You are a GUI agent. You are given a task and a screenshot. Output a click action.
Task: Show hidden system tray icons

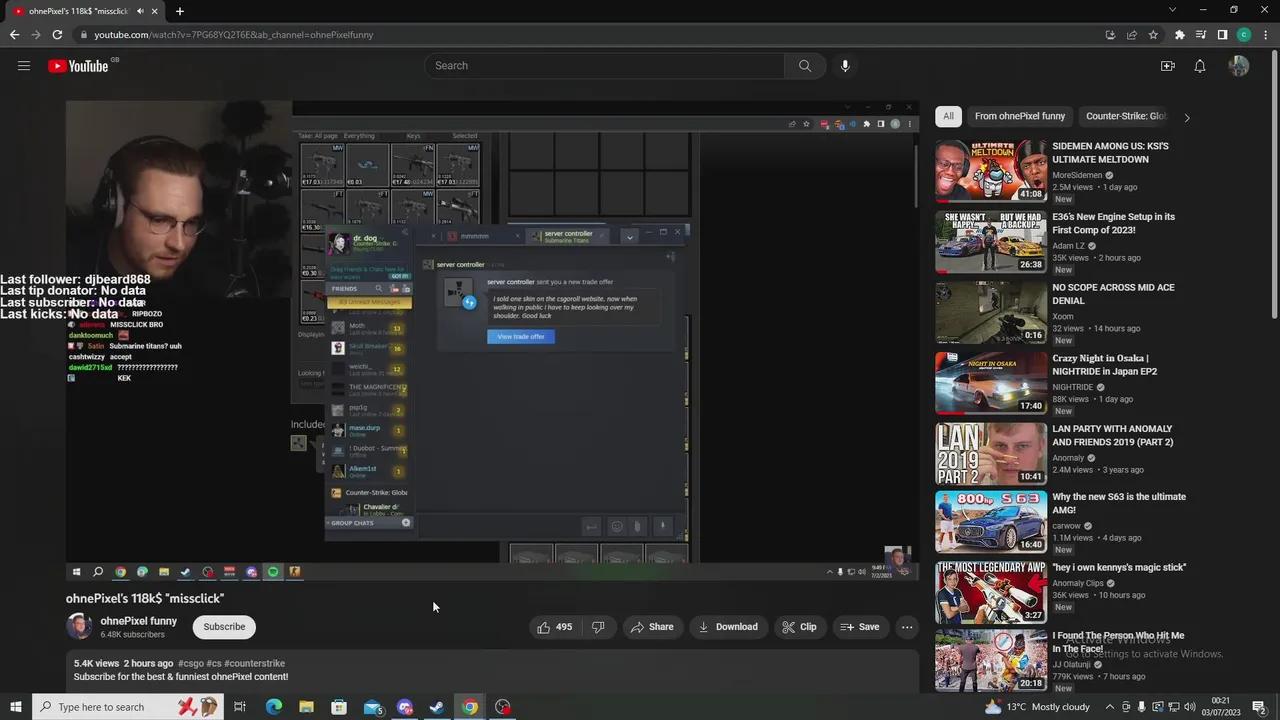click(x=1108, y=707)
